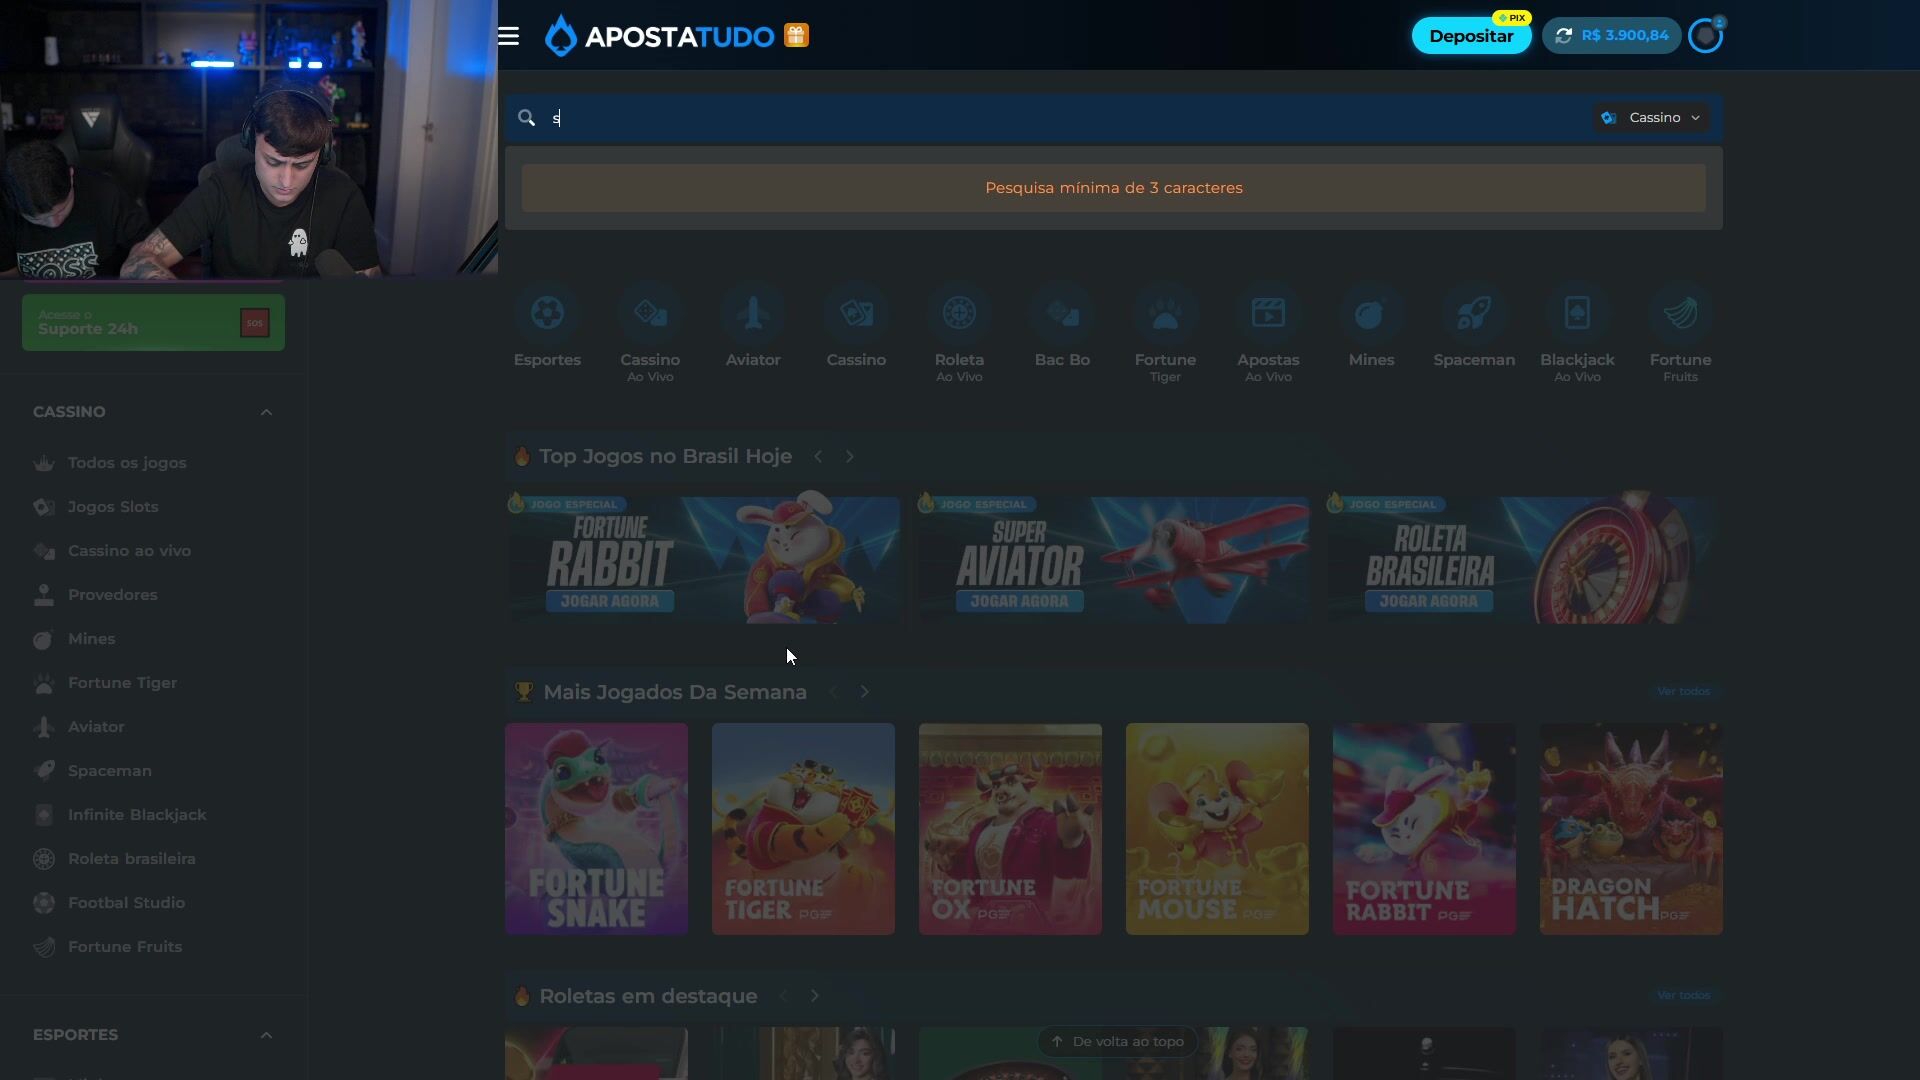Select Mines in sidebar

click(x=91, y=639)
